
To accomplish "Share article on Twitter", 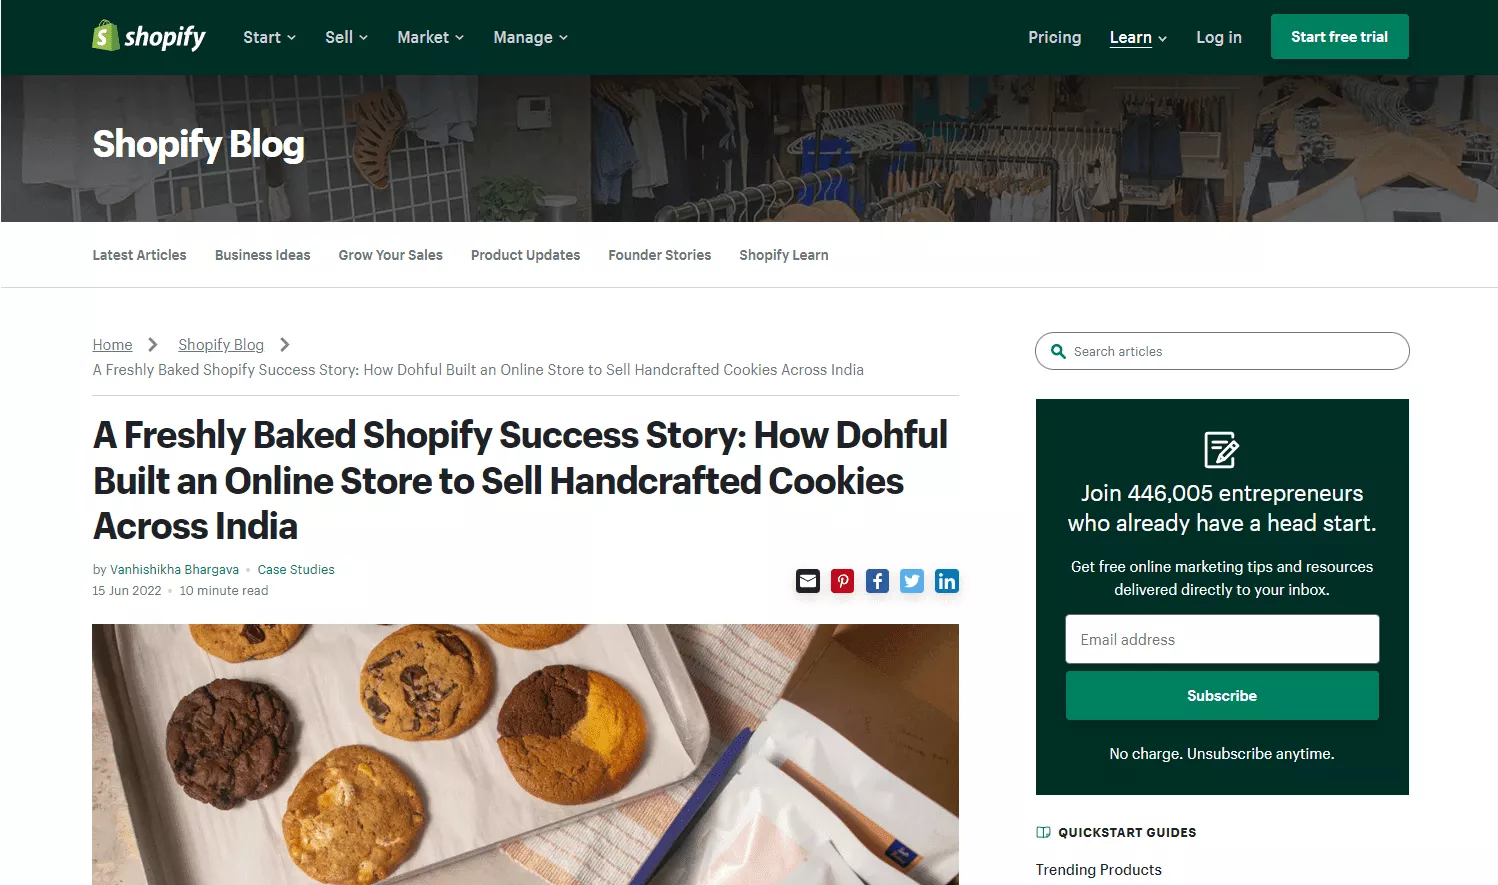I will 912,581.
